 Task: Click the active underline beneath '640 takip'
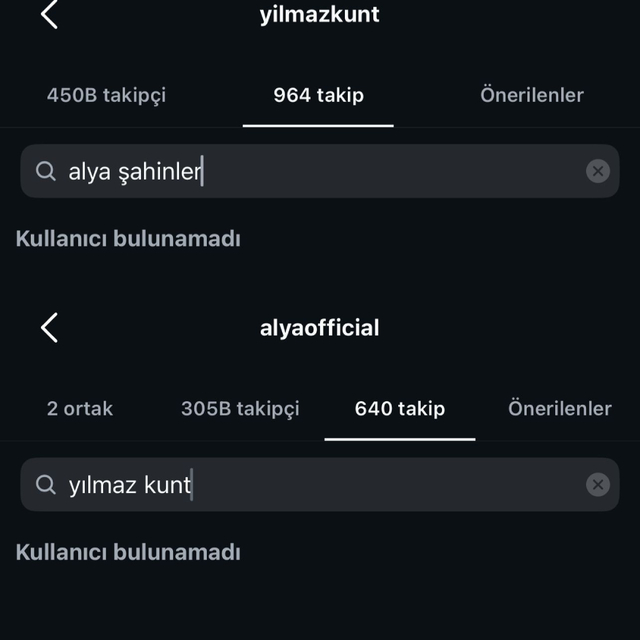pyautogui.click(x=400, y=438)
